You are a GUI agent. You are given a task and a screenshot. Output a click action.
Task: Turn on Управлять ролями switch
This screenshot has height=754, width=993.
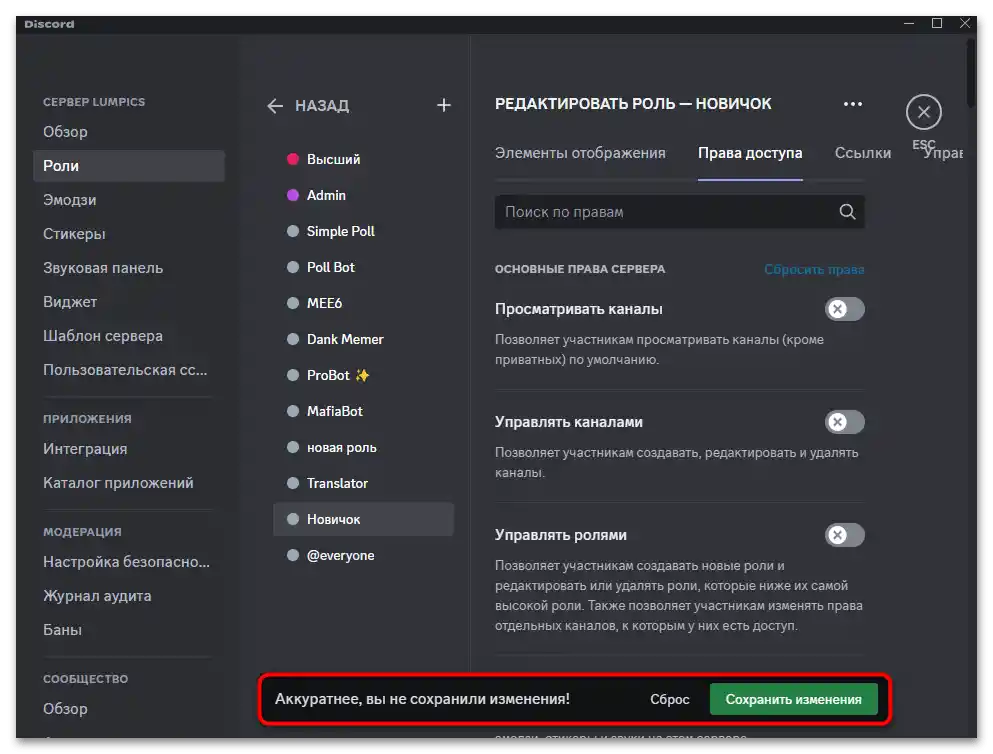(844, 535)
